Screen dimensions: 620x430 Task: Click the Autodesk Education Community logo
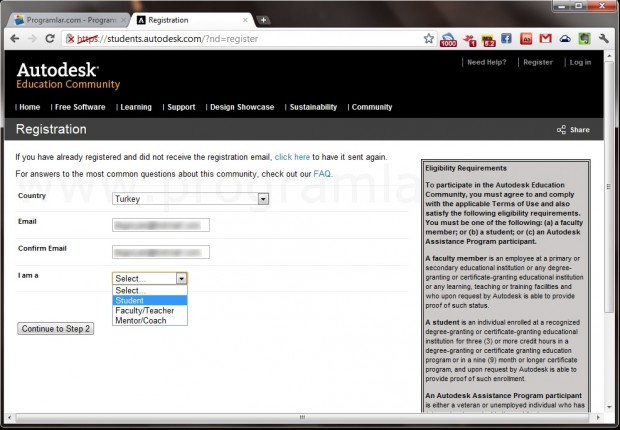tap(68, 76)
